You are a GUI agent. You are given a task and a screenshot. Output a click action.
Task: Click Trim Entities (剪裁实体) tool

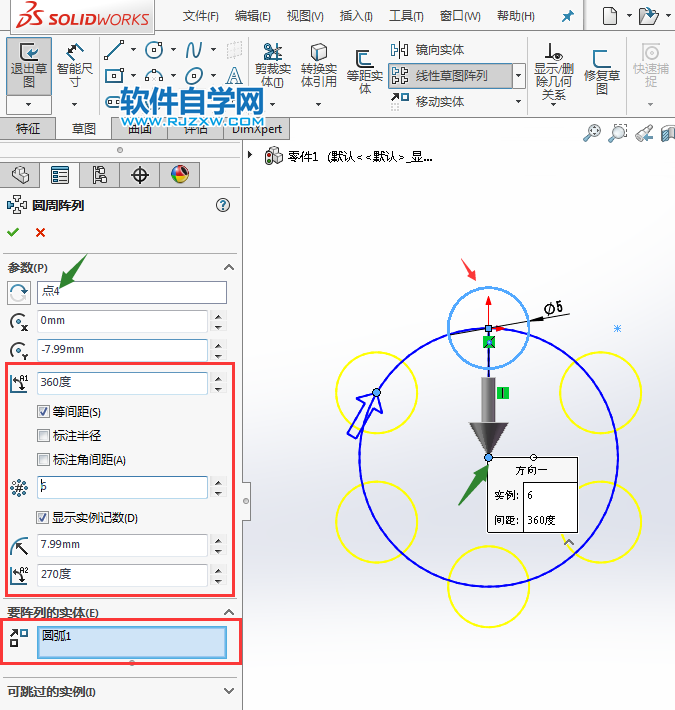[273, 66]
